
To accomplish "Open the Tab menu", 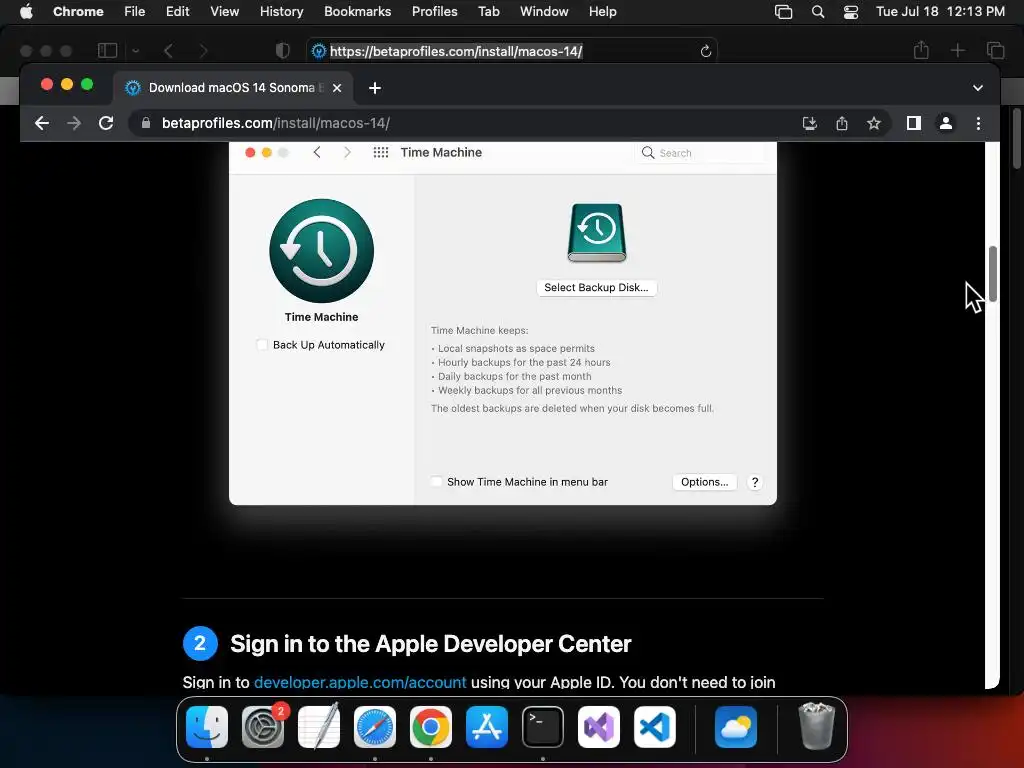I will pos(488,11).
